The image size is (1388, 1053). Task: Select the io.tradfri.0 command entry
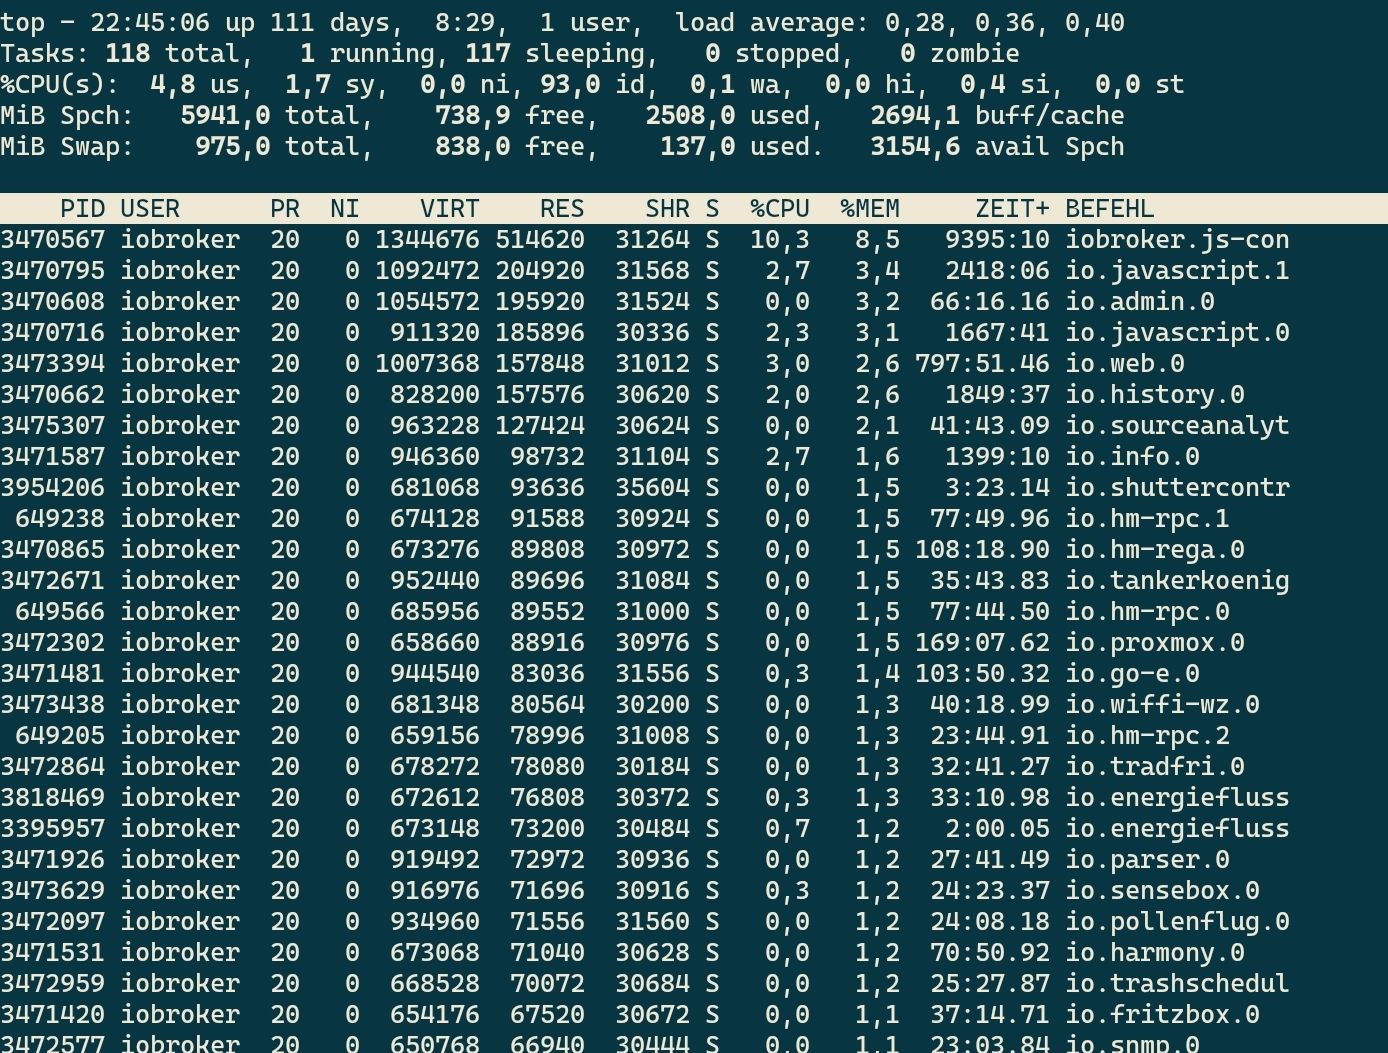(1155, 767)
